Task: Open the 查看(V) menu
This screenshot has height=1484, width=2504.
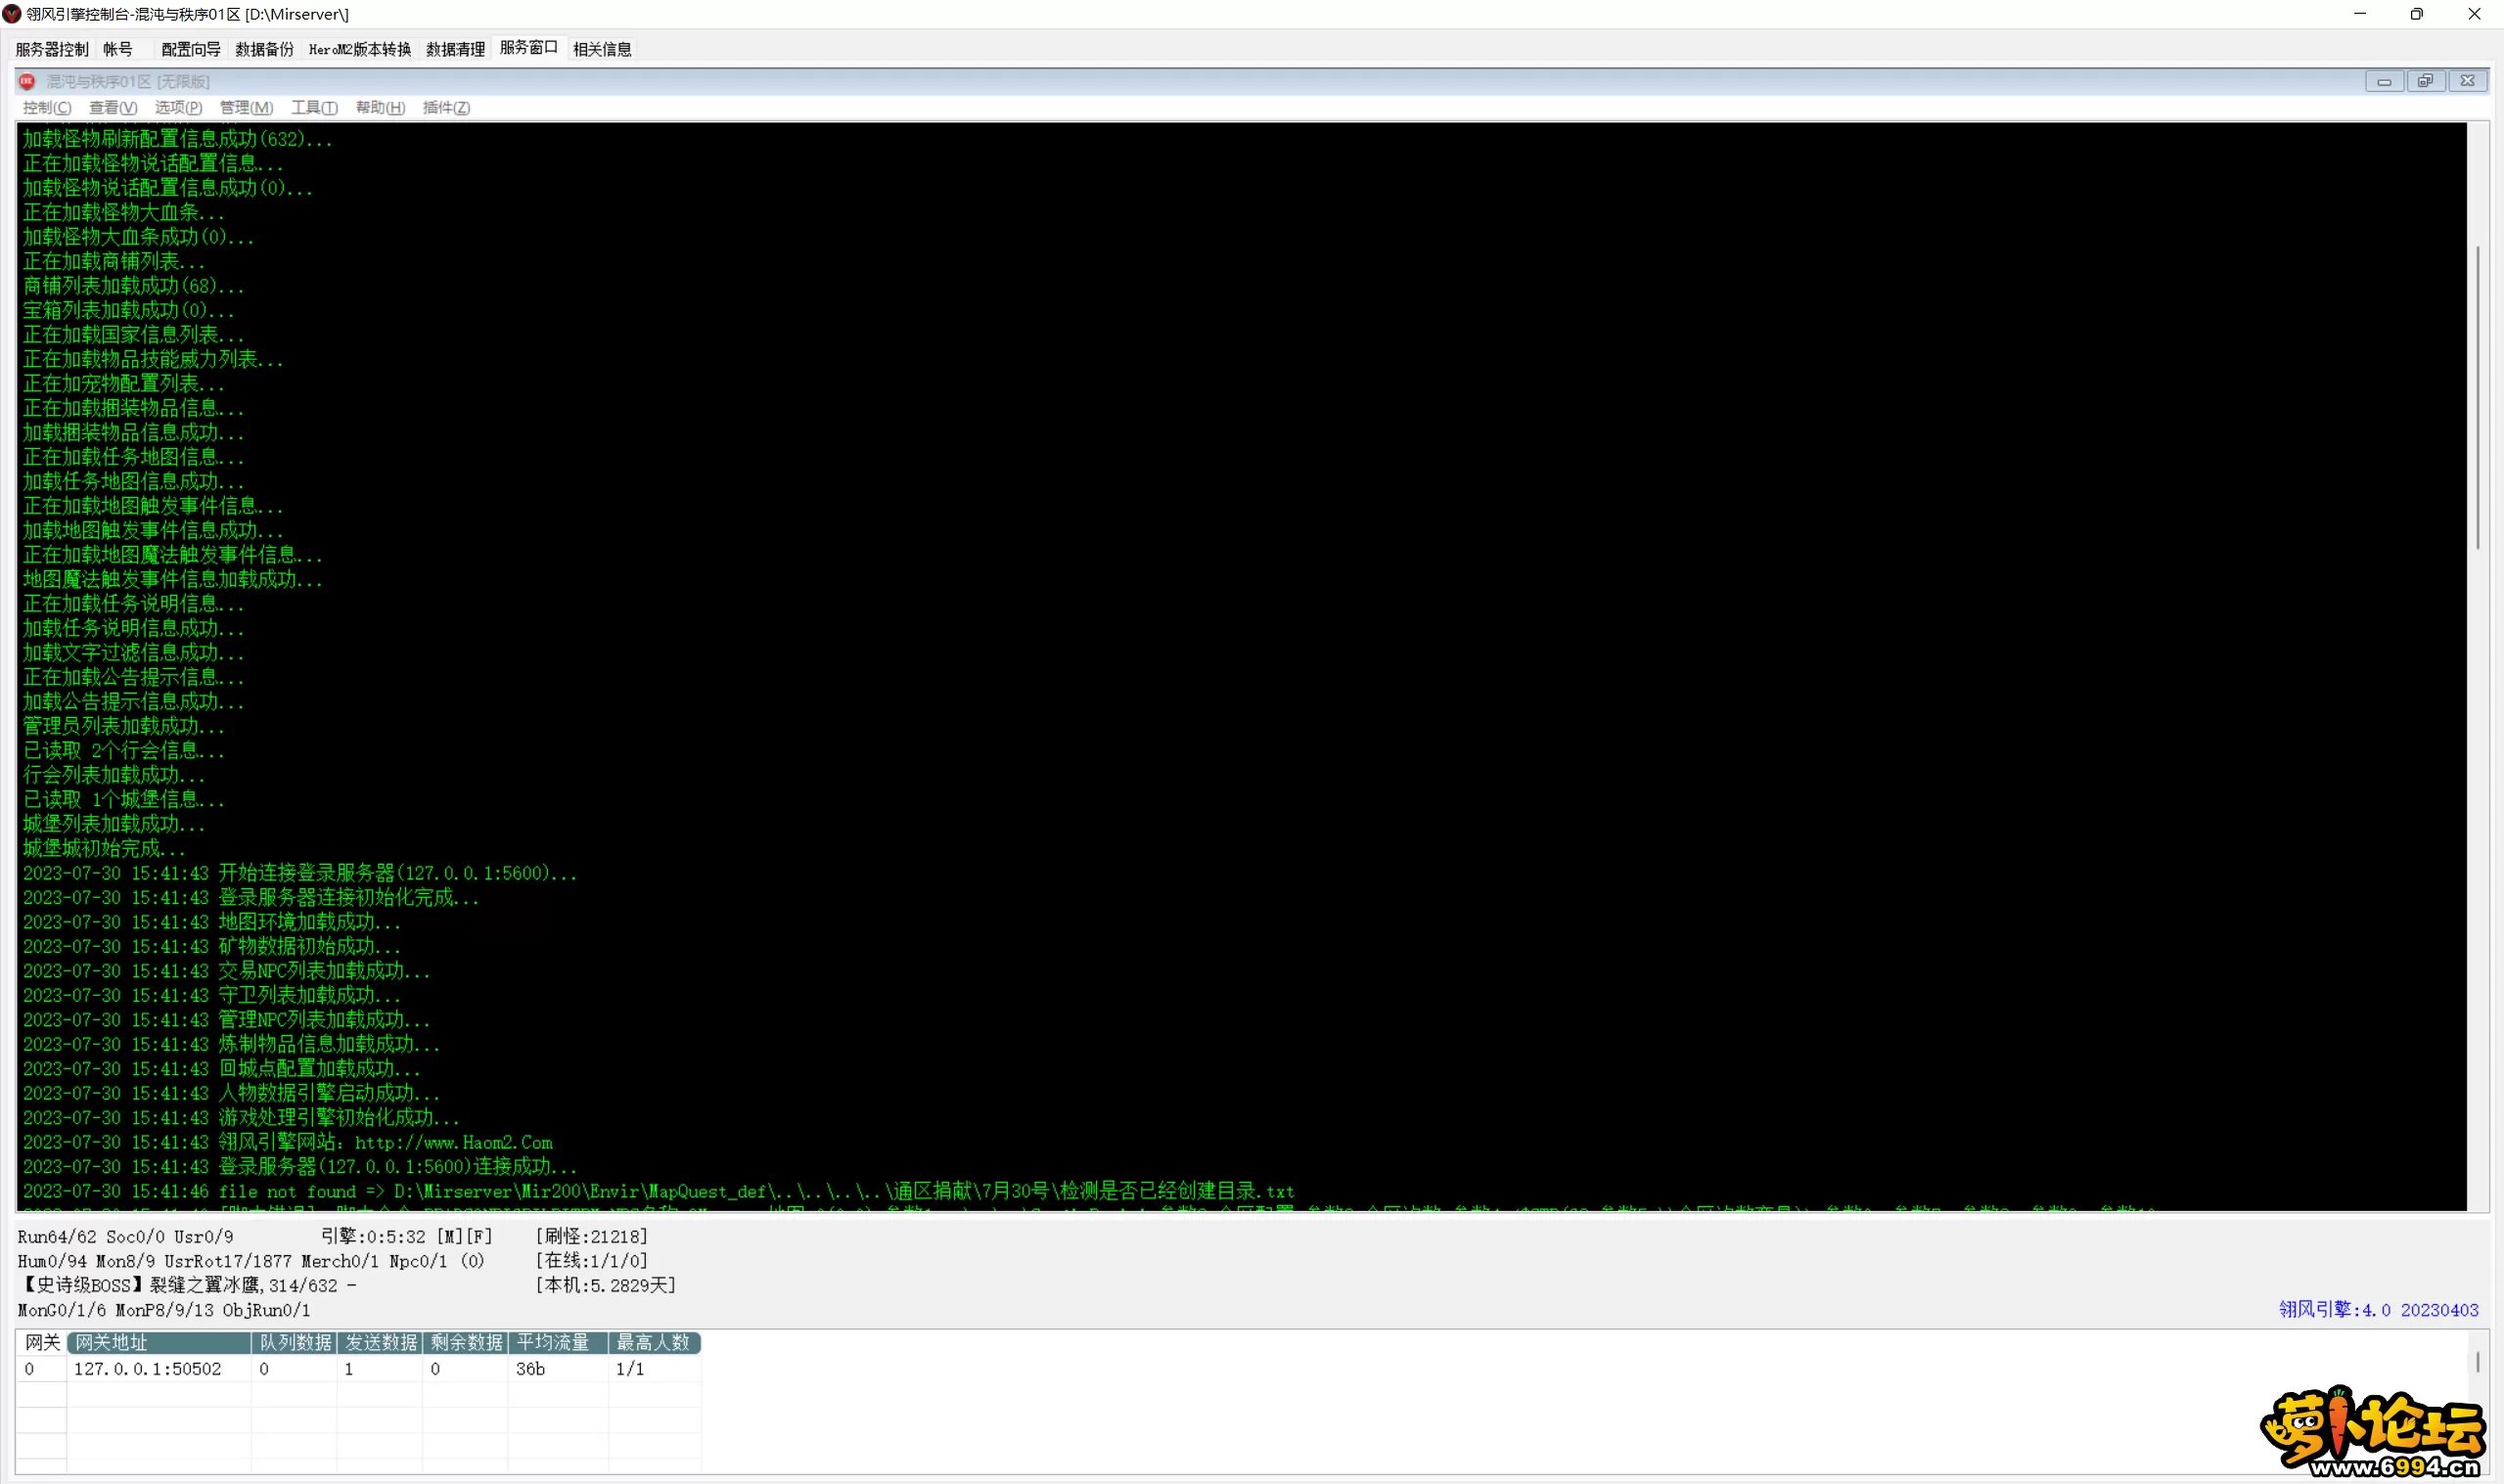Action: [113, 107]
